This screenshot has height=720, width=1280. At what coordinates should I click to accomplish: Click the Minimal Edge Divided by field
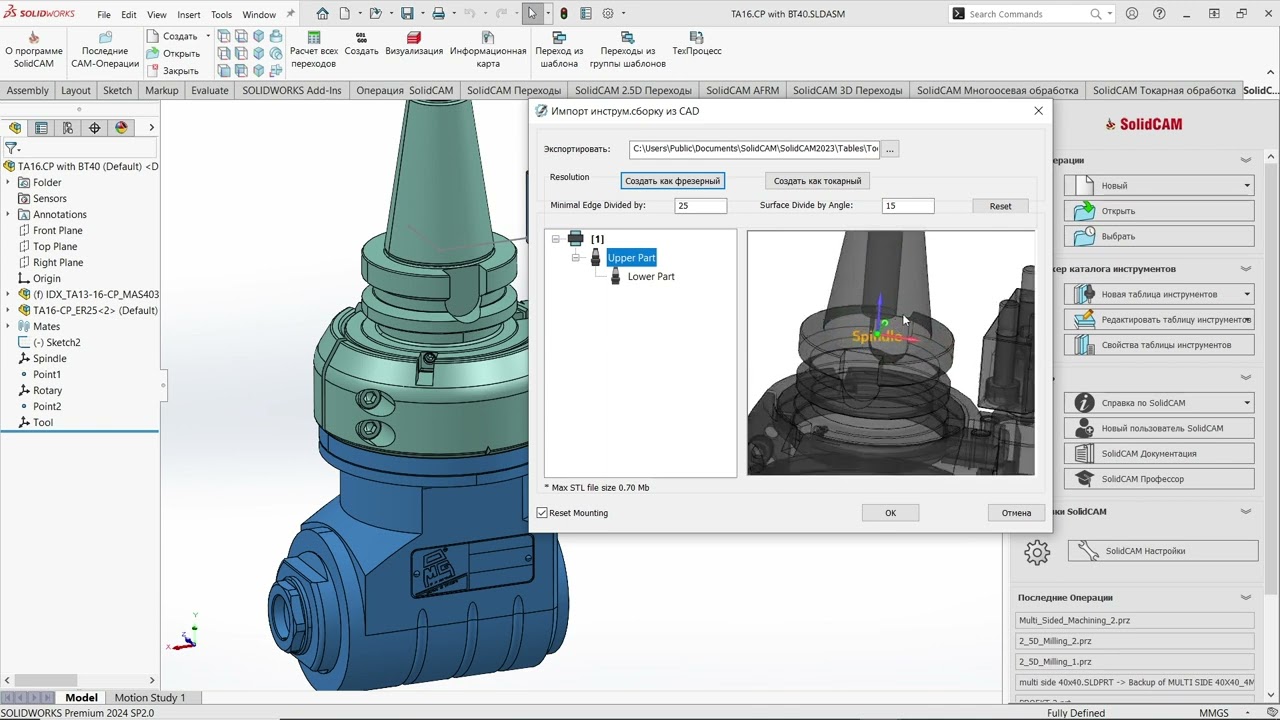click(x=700, y=206)
